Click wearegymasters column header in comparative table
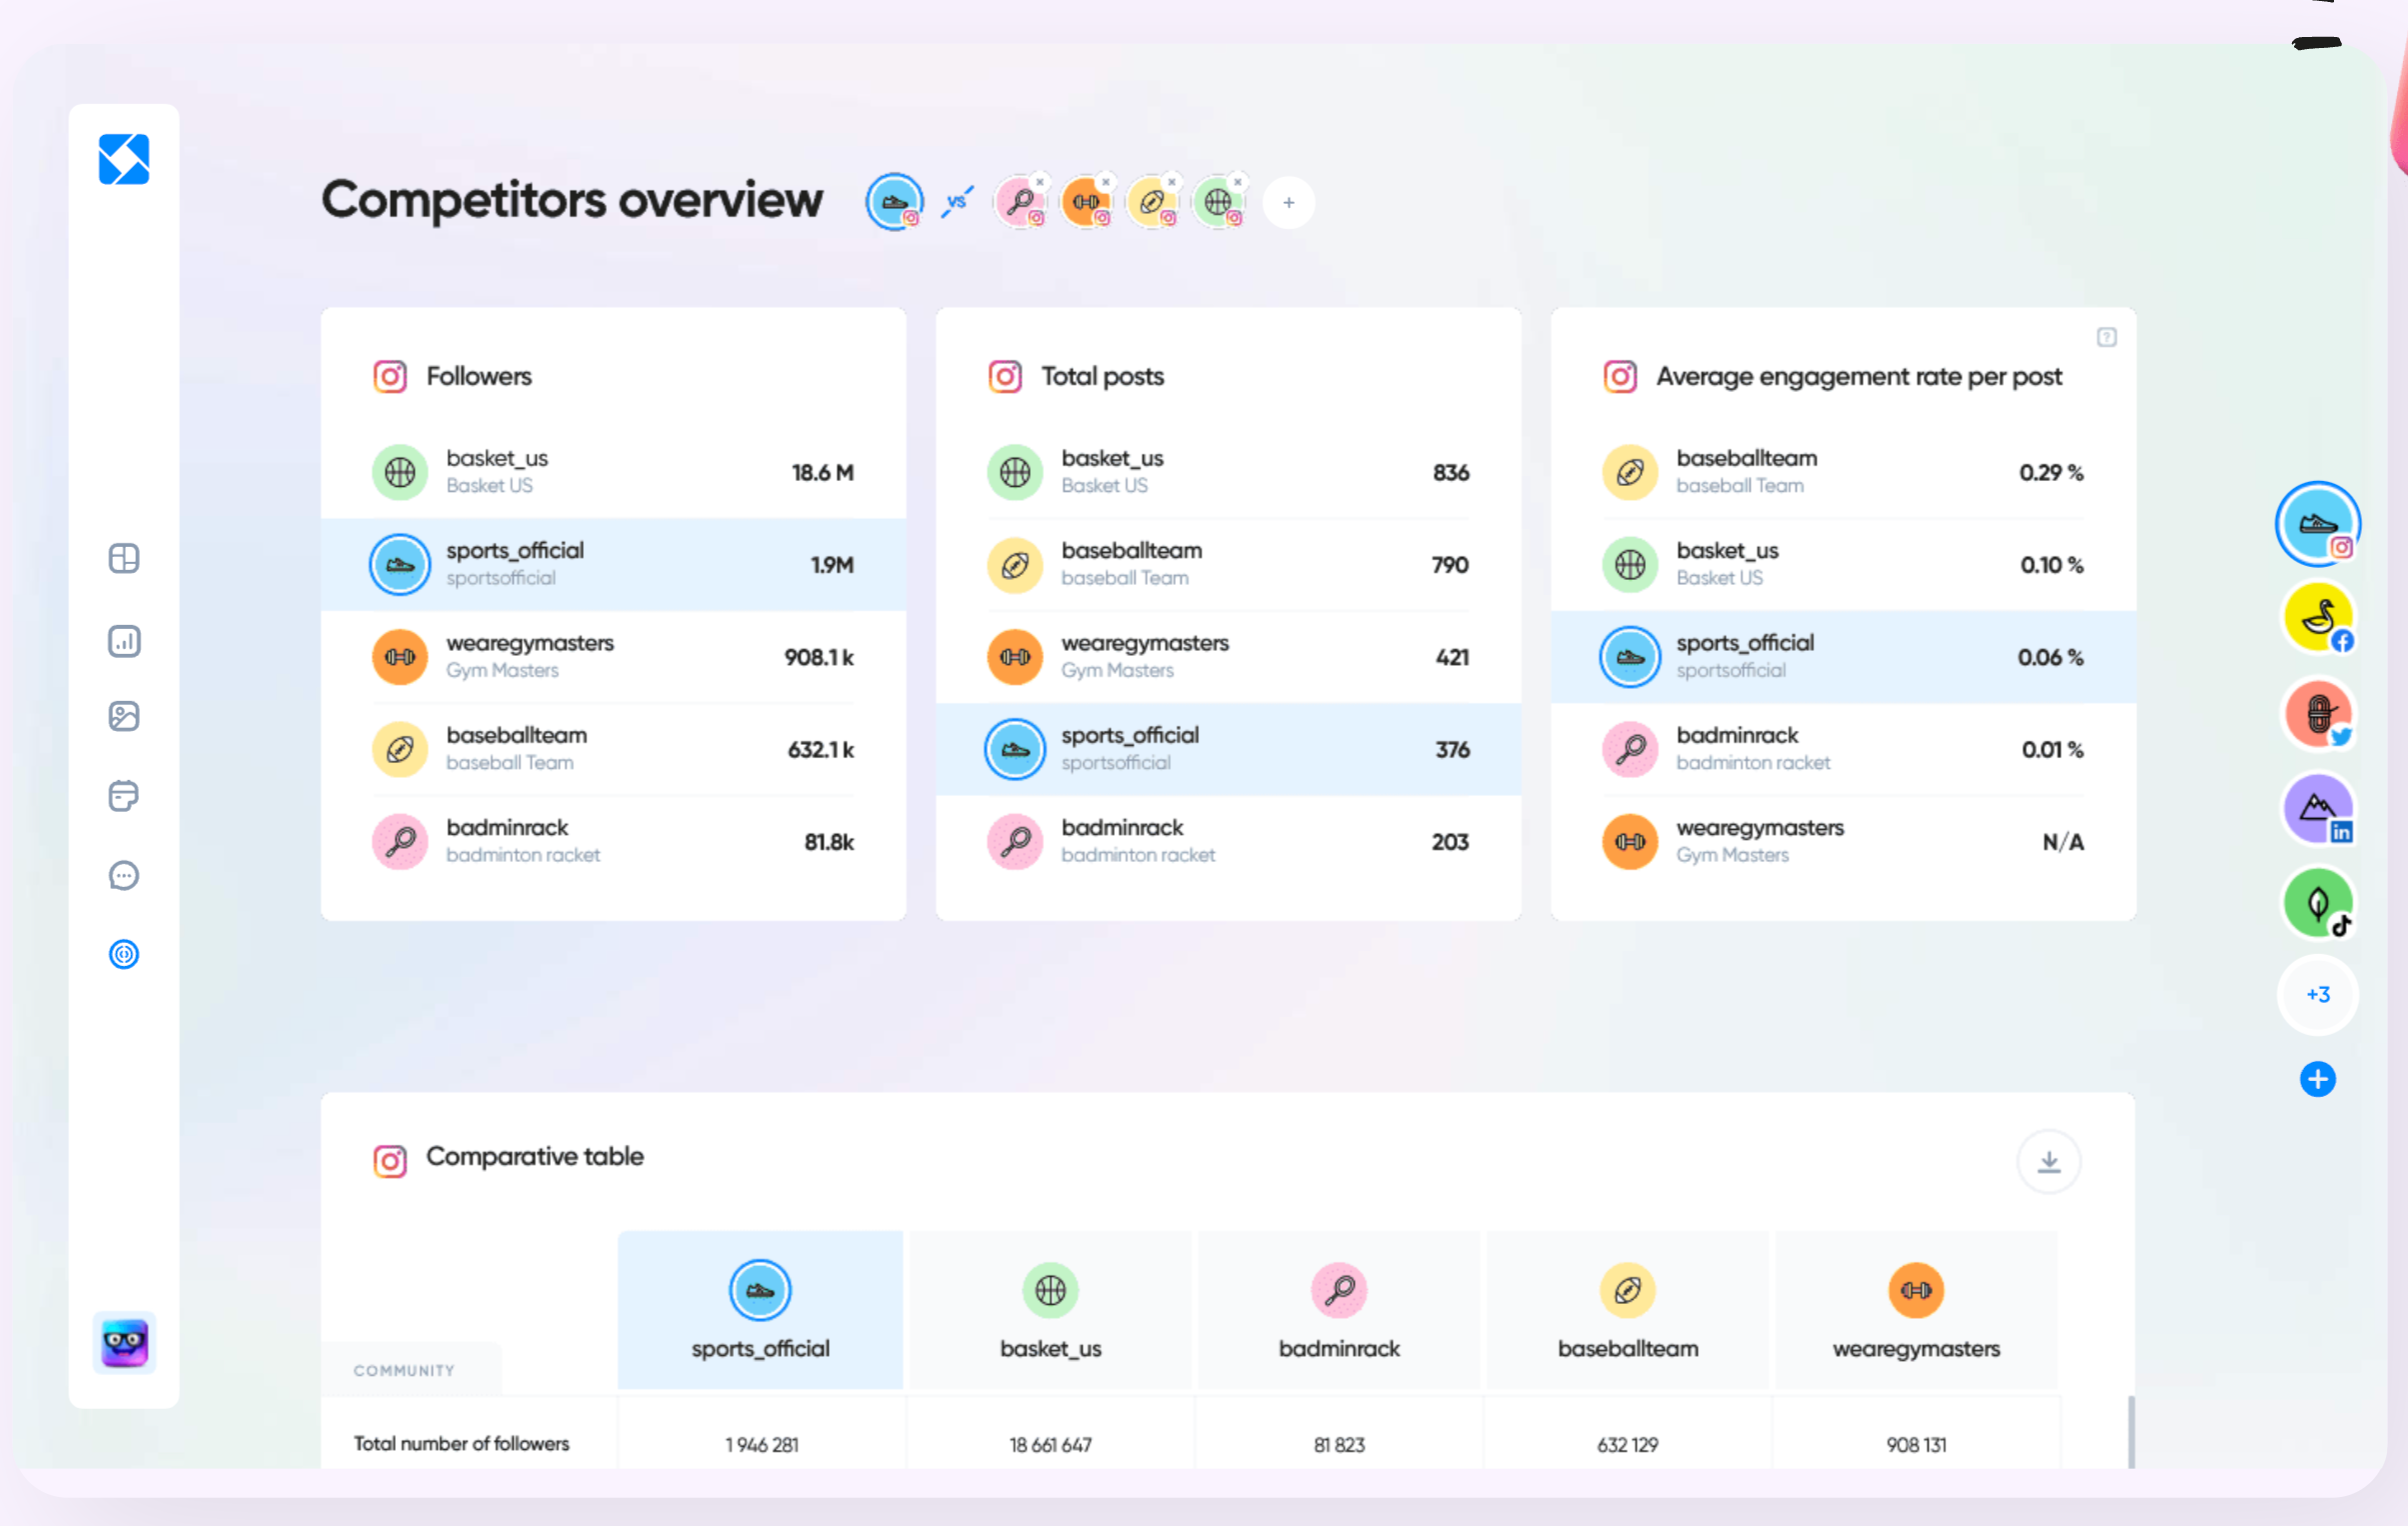 [x=1916, y=1310]
